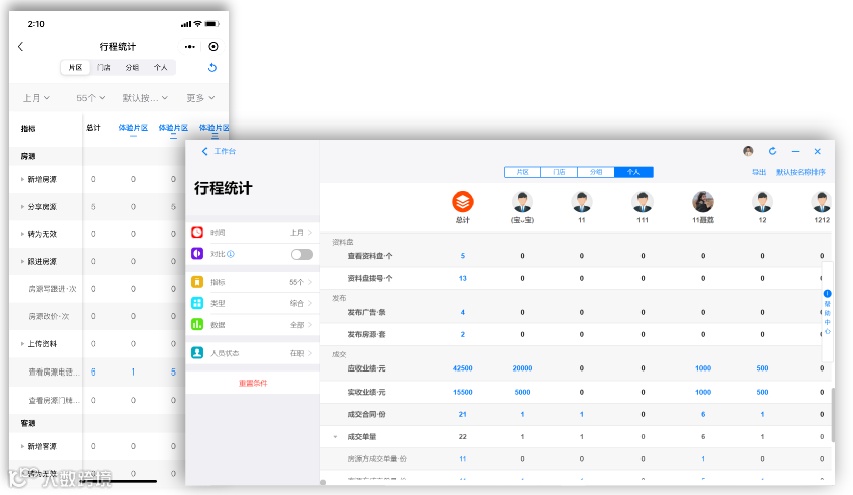The image size is (853, 495).
Task: Click the 默认按名称排序 sort link
Action: point(800,172)
